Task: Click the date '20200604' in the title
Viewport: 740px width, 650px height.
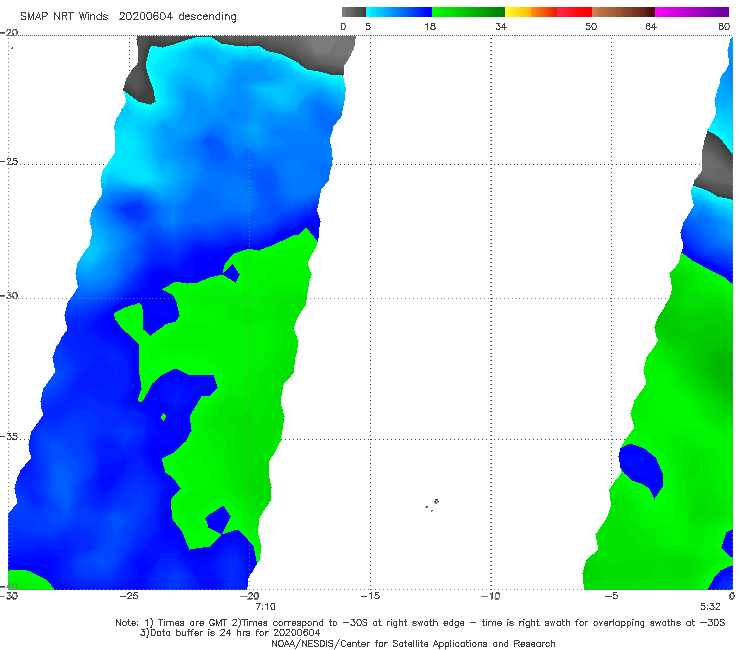Action: 145,17
